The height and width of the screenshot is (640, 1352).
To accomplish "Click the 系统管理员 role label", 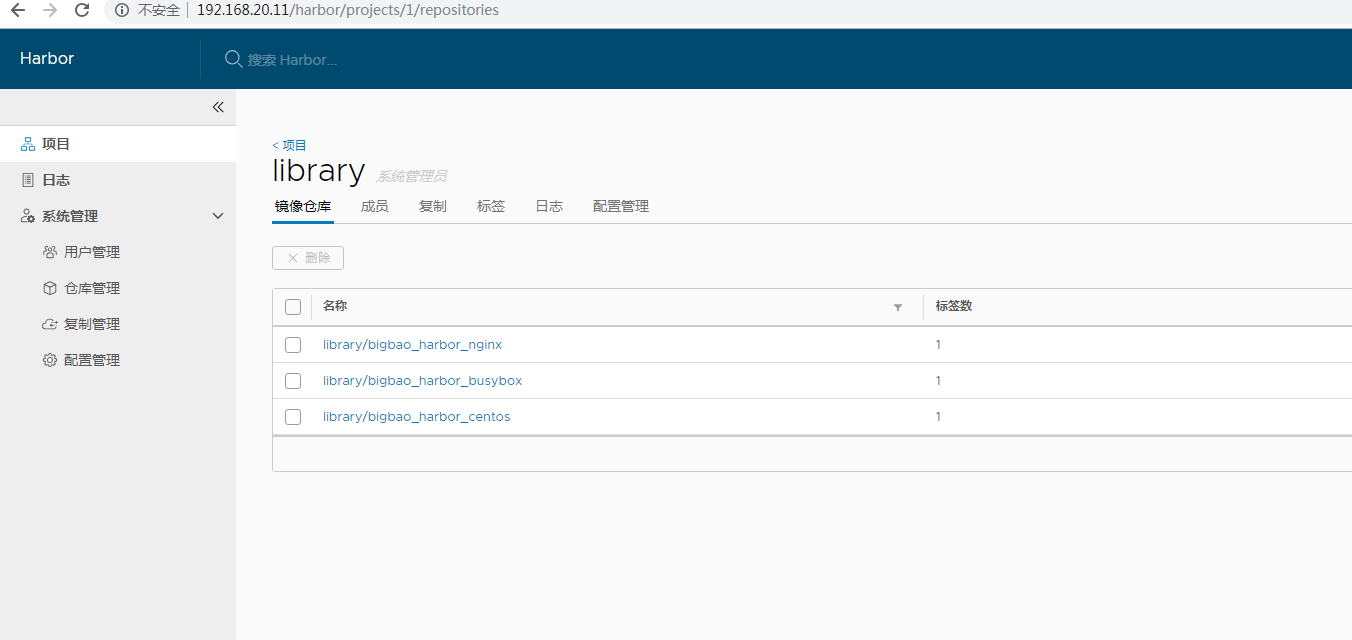I will (x=411, y=176).
